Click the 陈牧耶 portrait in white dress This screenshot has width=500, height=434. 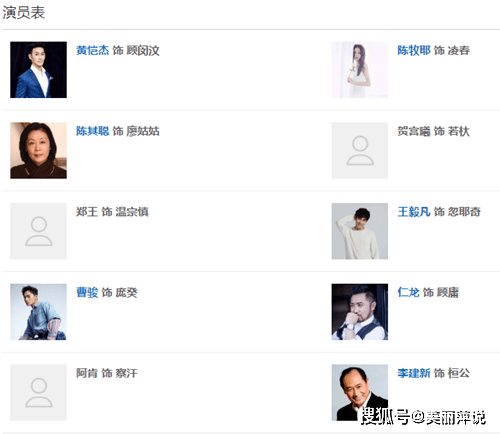coord(360,70)
